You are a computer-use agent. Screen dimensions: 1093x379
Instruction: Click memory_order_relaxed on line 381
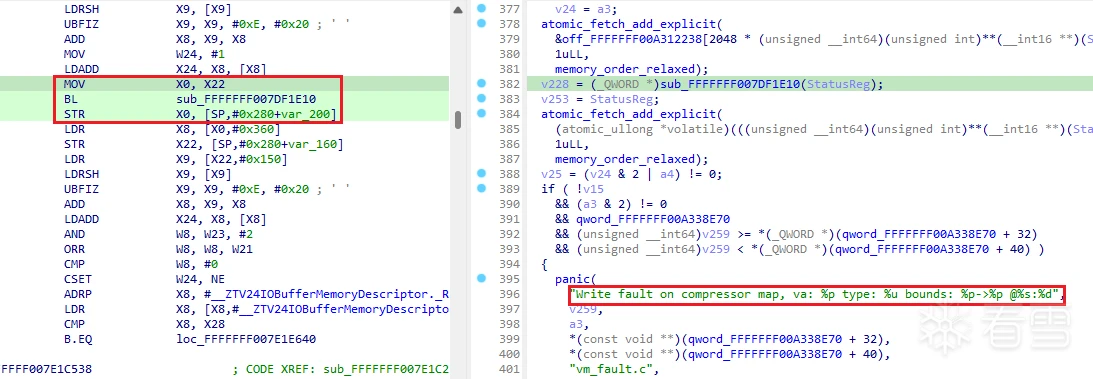622,70
